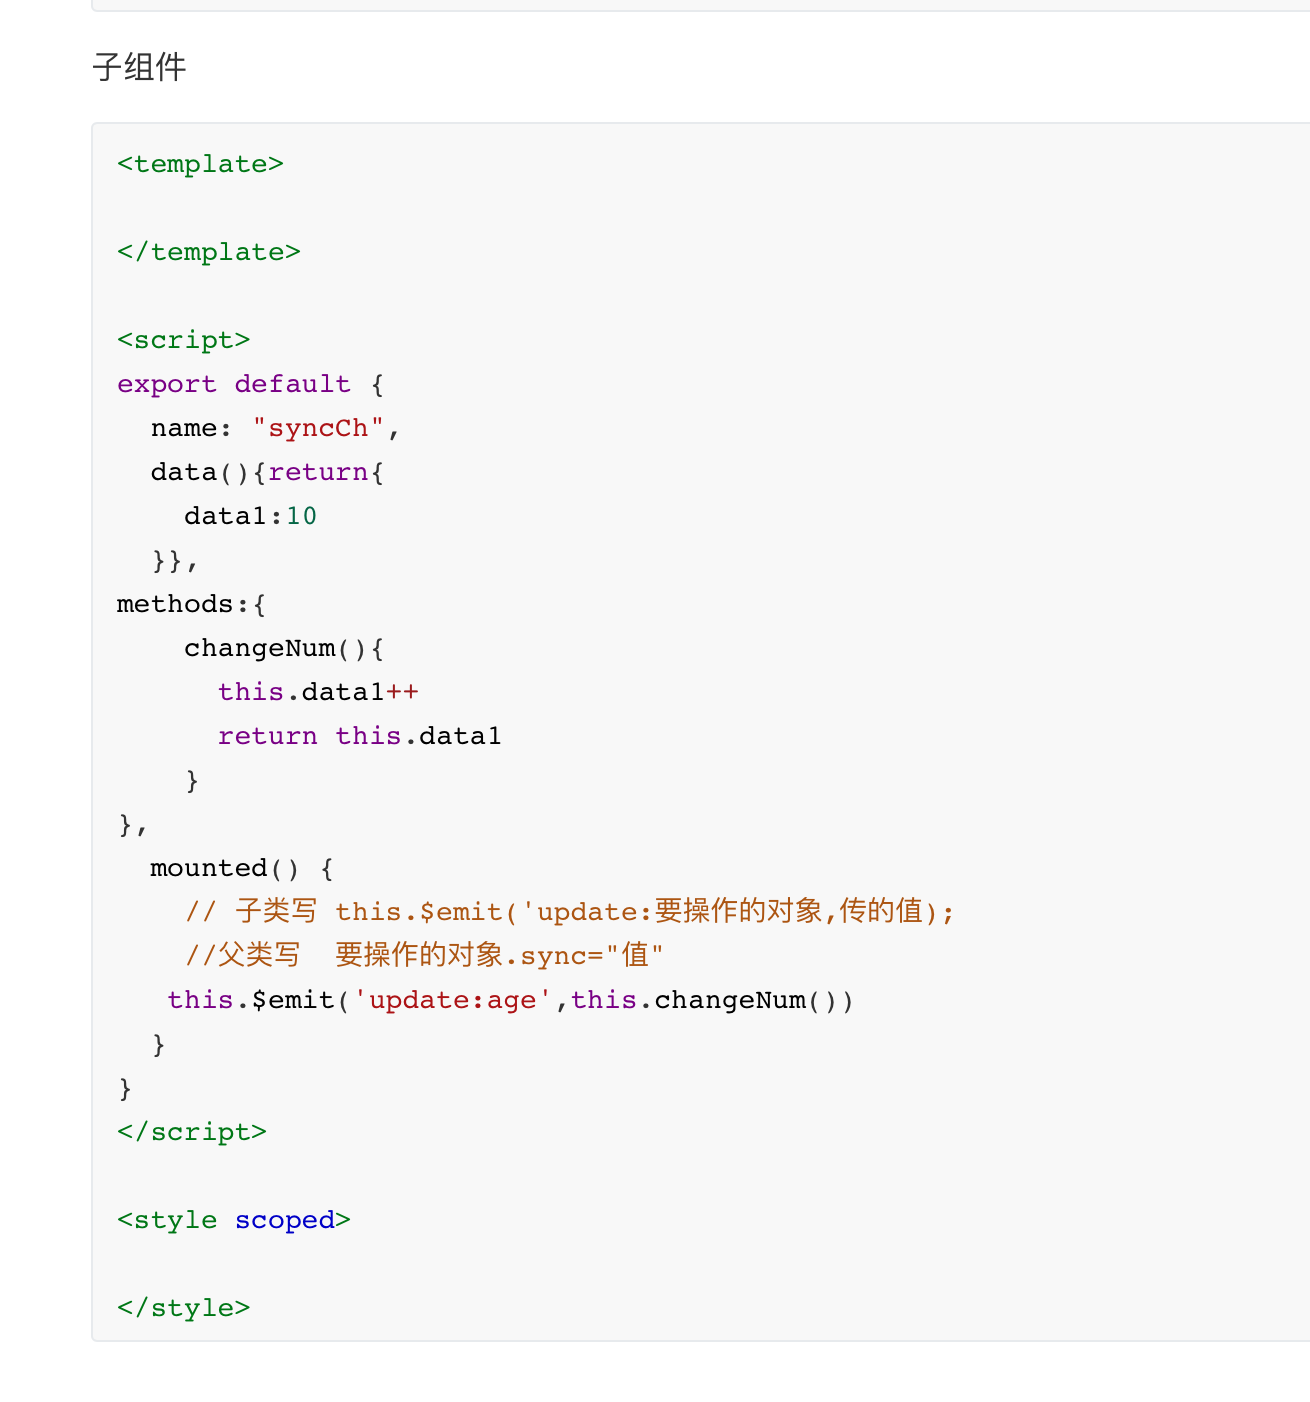This screenshot has height=1402, width=1310.
Task: Click the closing </style> tag
Action: [x=183, y=1308]
